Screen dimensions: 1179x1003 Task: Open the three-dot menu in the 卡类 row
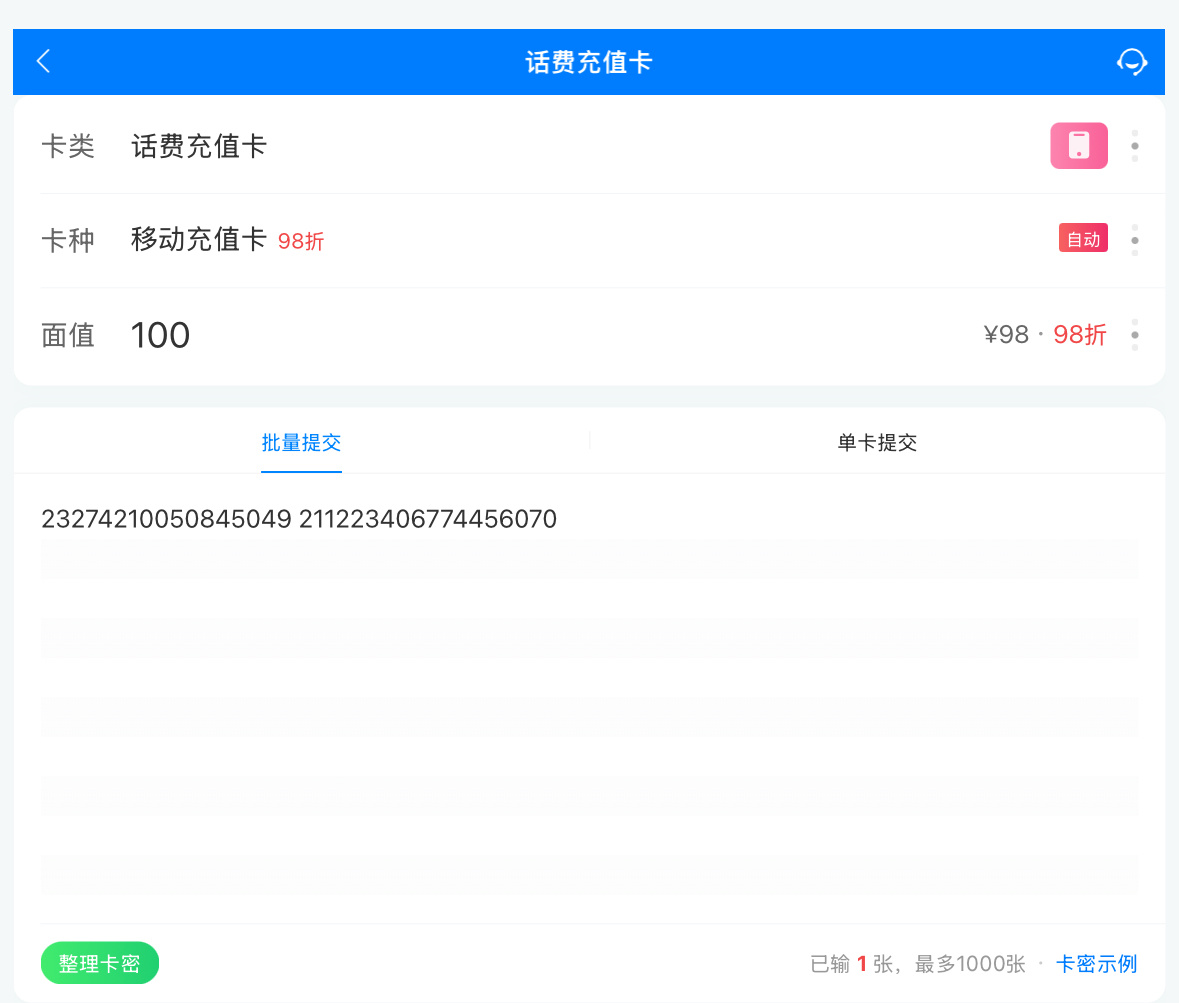[1134, 146]
